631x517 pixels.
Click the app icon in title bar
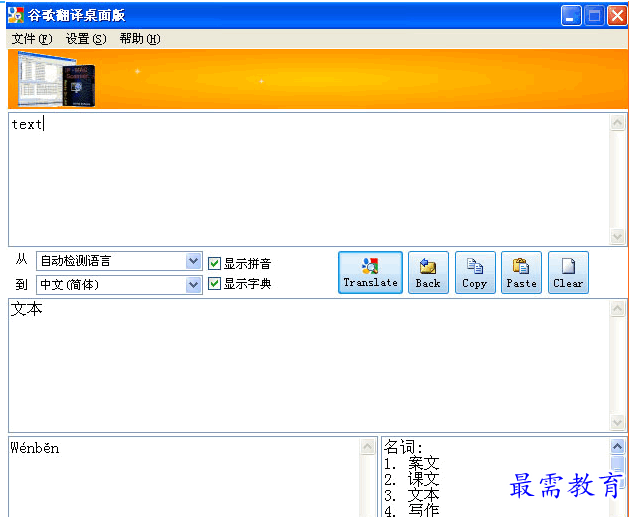16,15
